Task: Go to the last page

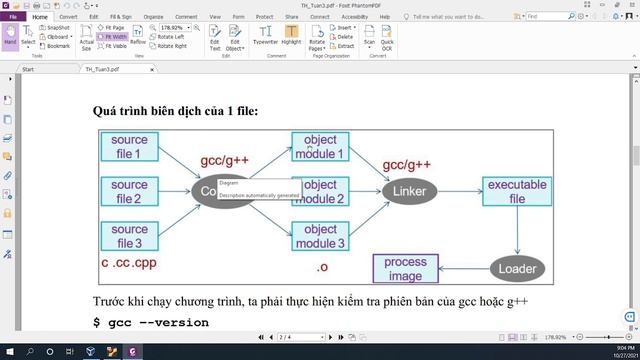Action: pyautogui.click(x=341, y=337)
